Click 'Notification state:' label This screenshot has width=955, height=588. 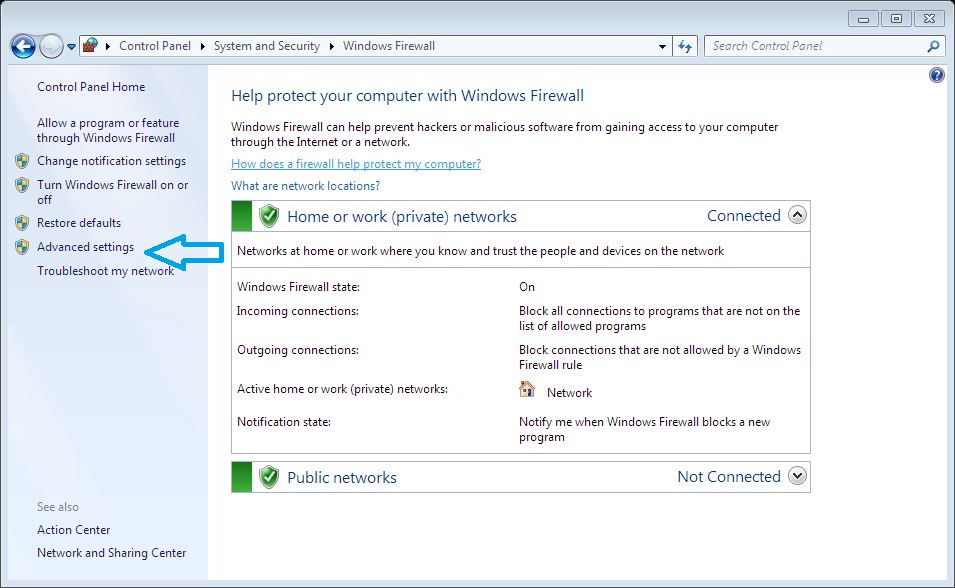click(x=283, y=422)
